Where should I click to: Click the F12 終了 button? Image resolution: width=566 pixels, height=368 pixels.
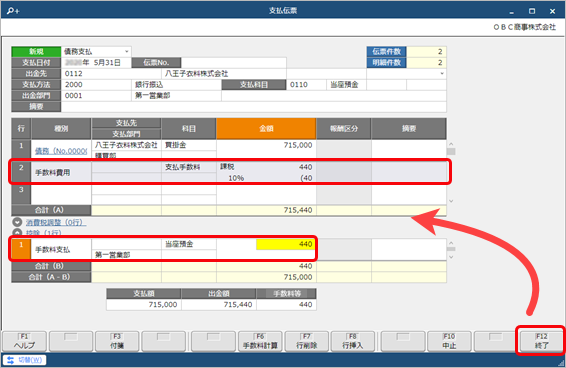coord(541,341)
